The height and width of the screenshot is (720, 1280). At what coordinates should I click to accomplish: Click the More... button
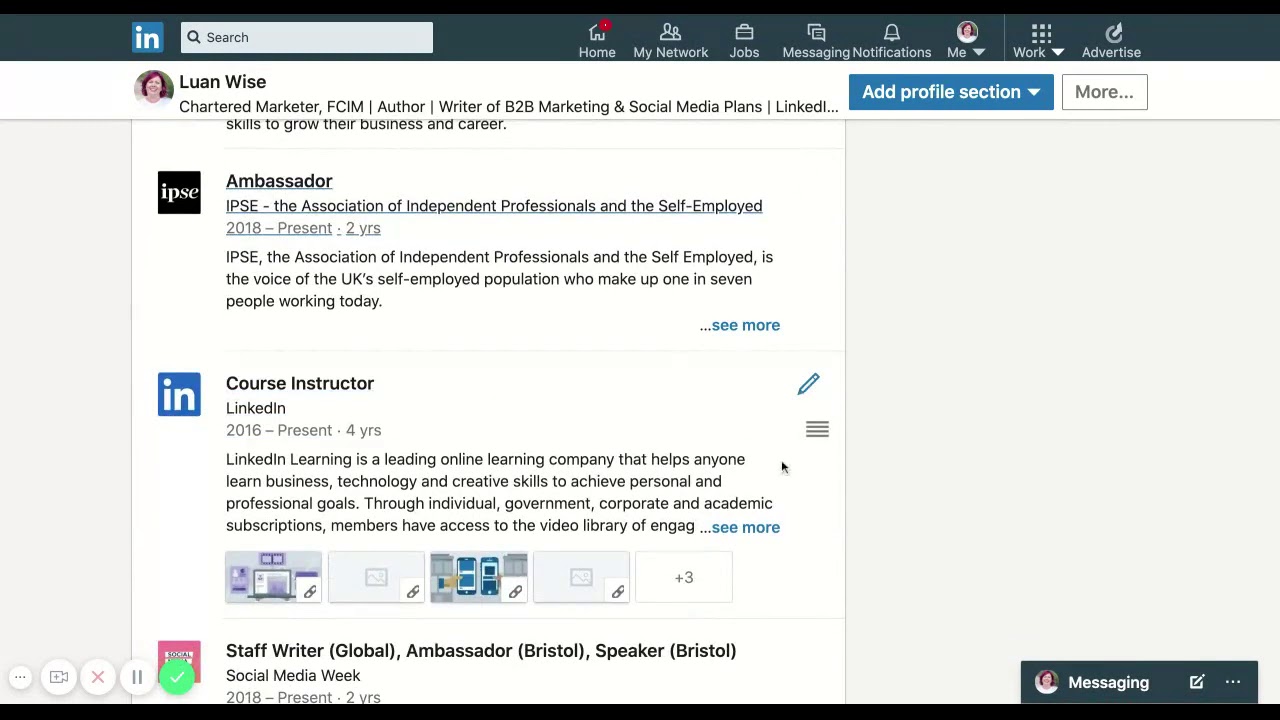[1104, 92]
